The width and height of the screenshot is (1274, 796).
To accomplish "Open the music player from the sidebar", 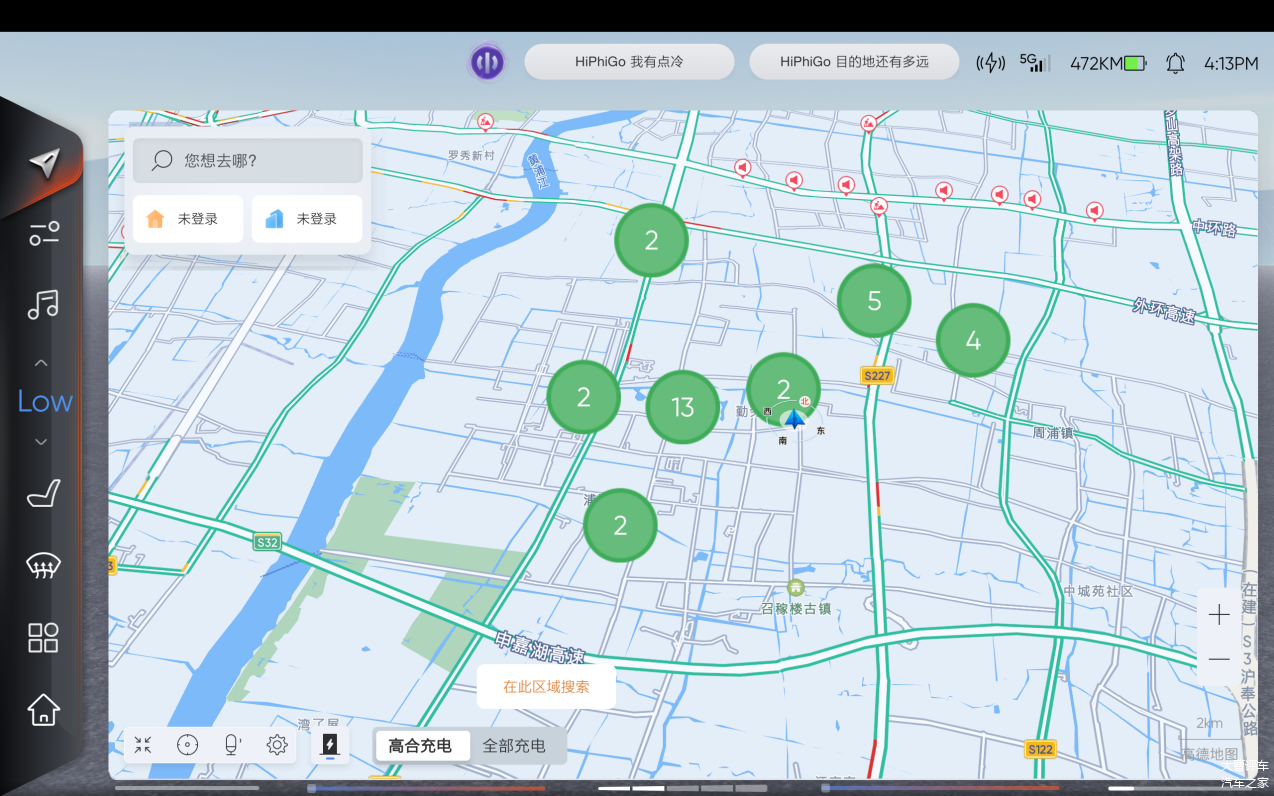I will tap(43, 304).
